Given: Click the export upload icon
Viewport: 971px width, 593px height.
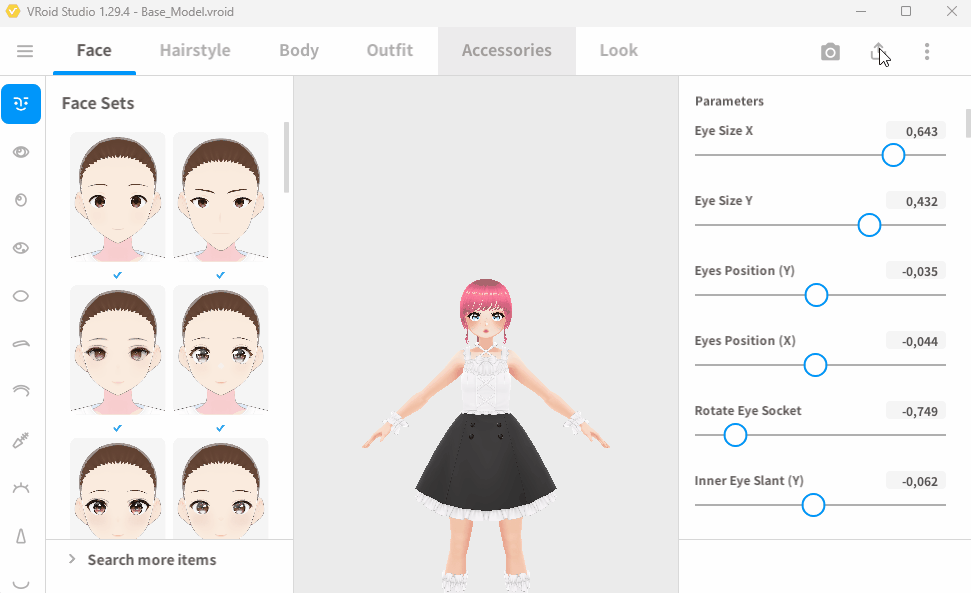Looking at the screenshot, I should (878, 52).
